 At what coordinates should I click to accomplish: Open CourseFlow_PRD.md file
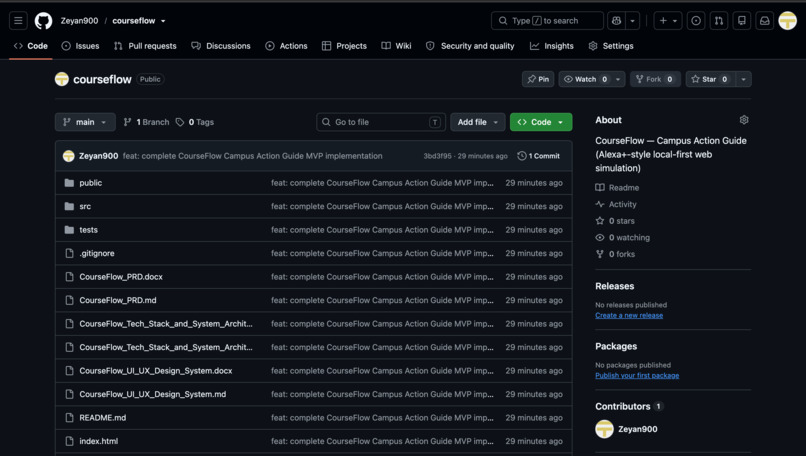(118, 300)
